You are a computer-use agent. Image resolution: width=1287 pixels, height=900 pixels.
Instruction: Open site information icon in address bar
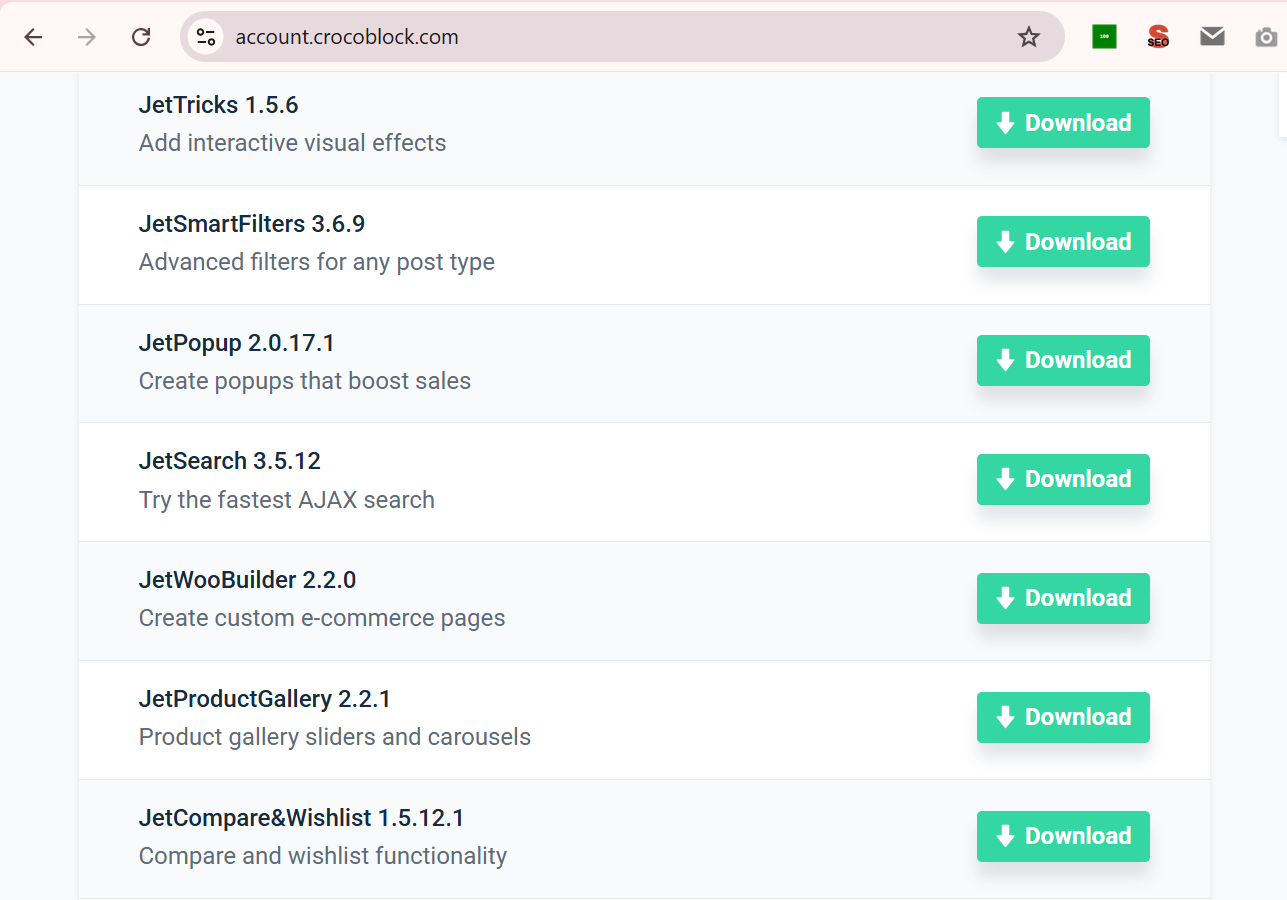pos(206,37)
